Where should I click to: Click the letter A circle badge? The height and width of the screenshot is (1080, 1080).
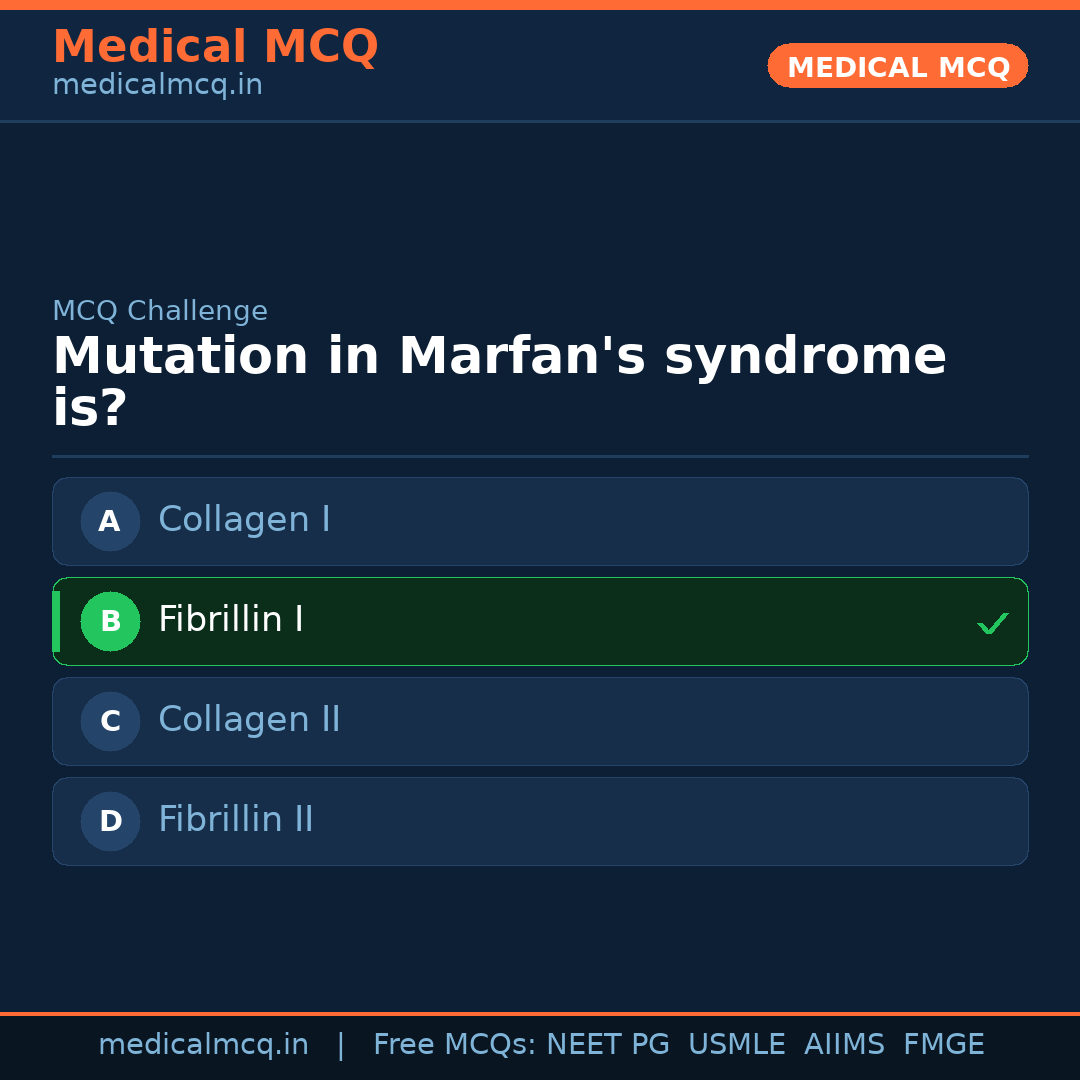pyautogui.click(x=110, y=521)
